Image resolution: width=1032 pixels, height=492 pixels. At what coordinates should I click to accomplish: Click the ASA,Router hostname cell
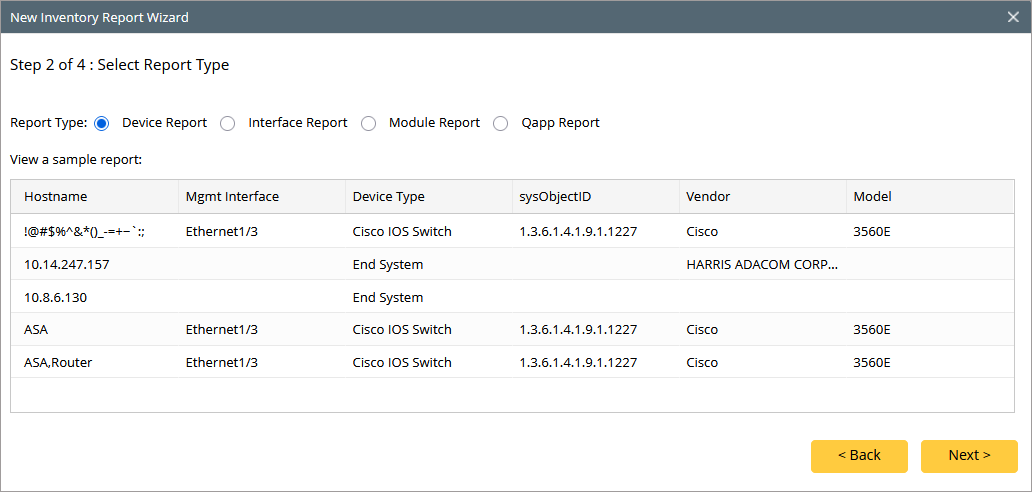pyautogui.click(x=58, y=362)
